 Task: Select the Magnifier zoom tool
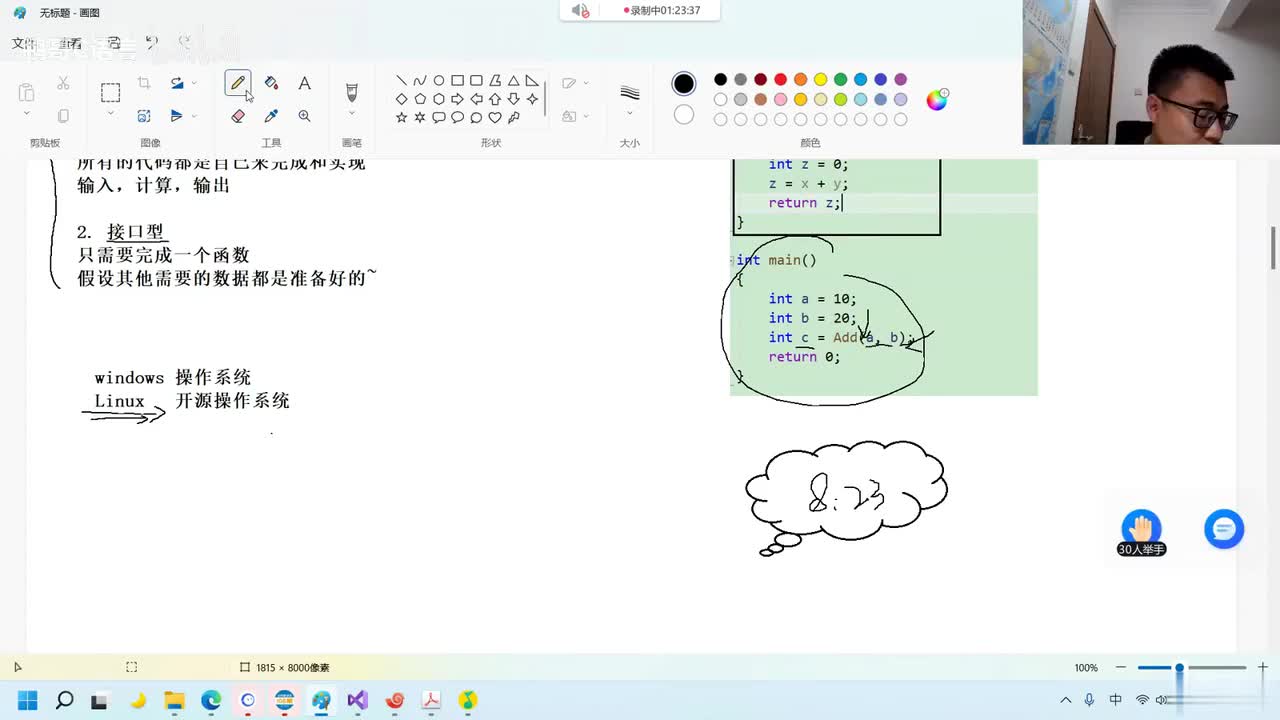tap(304, 116)
